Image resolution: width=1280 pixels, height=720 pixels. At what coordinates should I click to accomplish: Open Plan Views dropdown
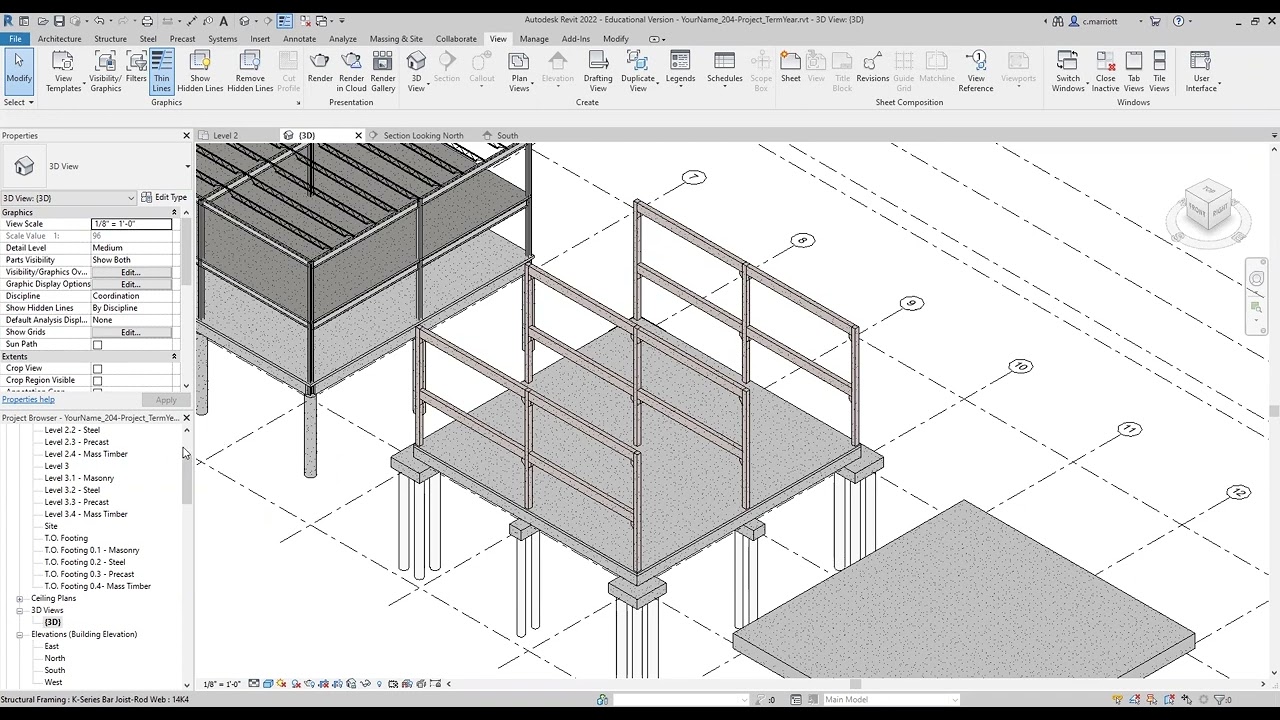519,71
